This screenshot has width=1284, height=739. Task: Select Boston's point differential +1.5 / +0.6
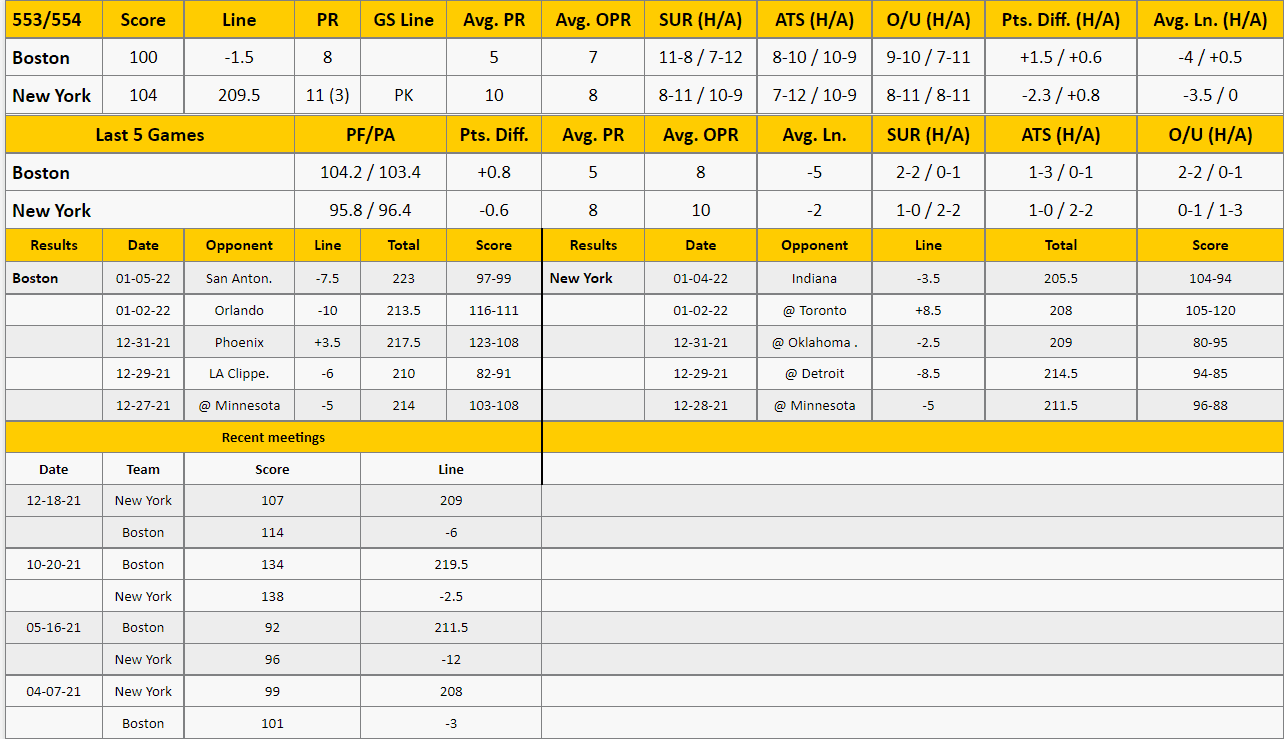pos(1061,57)
